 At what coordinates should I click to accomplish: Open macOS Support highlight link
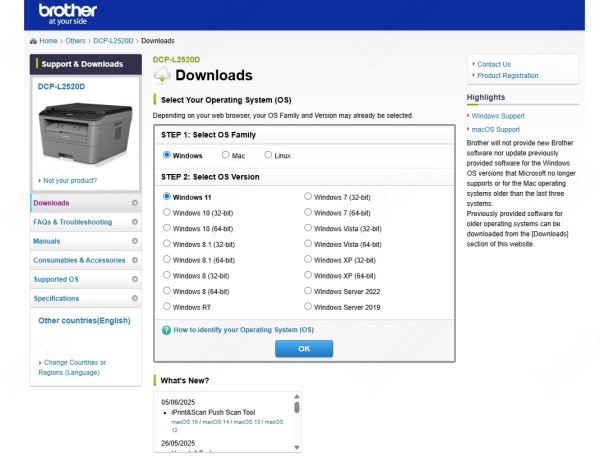tap(496, 130)
